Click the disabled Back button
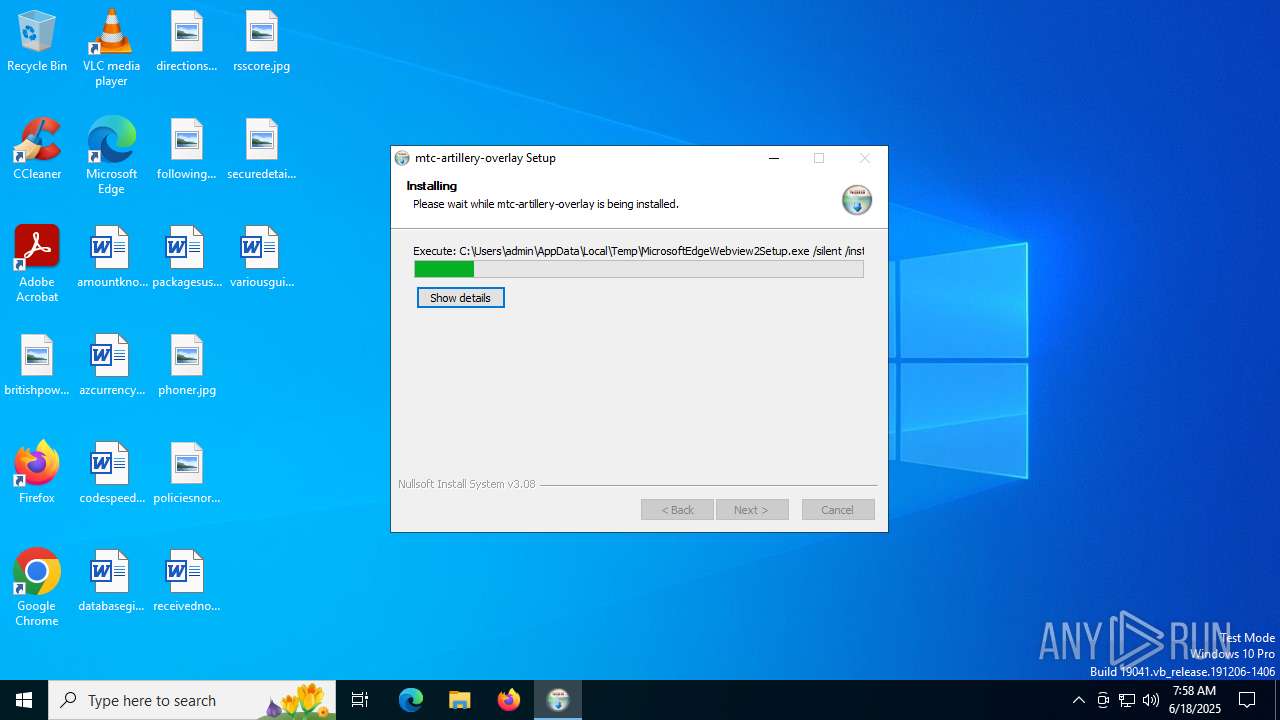The height and width of the screenshot is (720, 1280). pos(677,510)
